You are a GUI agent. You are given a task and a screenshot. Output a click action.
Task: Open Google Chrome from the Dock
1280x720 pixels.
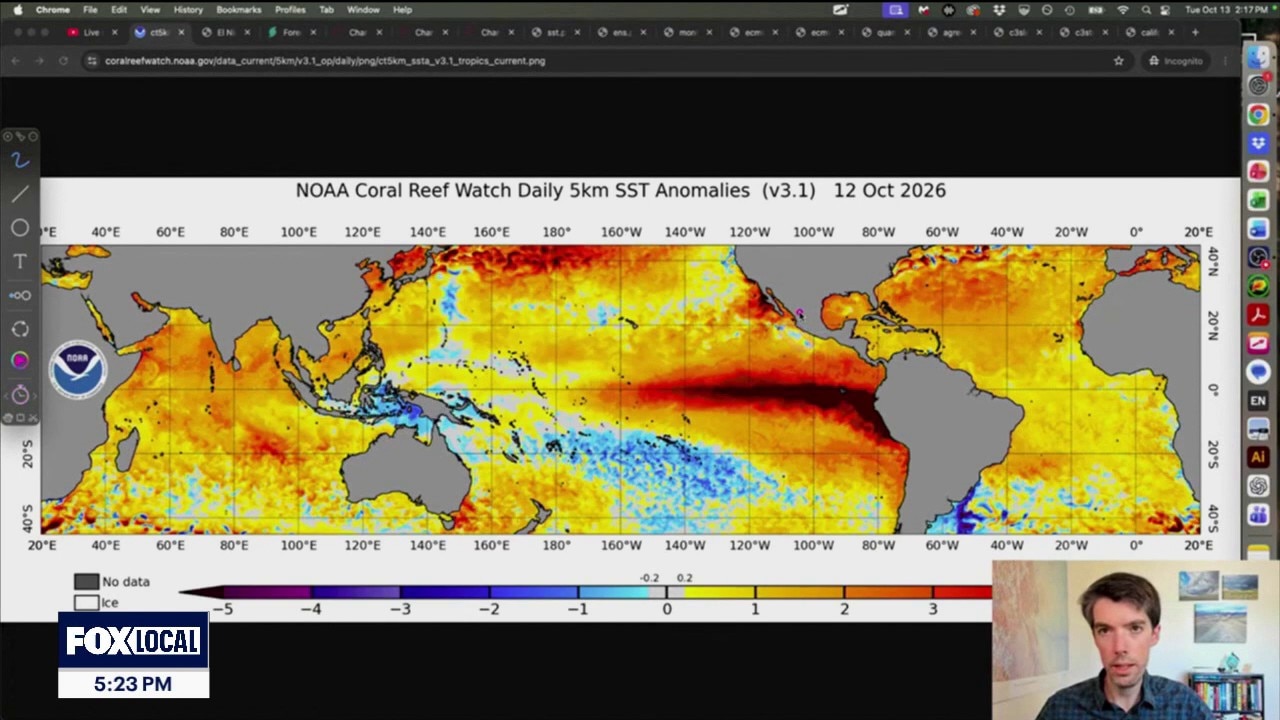click(1258, 115)
